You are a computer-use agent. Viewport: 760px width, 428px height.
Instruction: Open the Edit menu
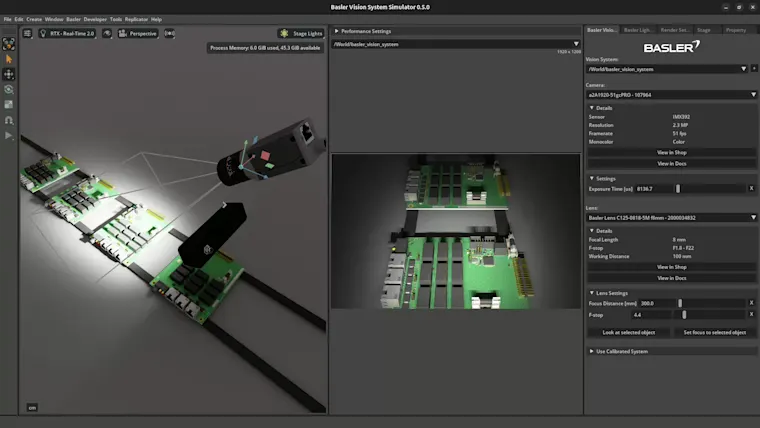(x=19, y=19)
